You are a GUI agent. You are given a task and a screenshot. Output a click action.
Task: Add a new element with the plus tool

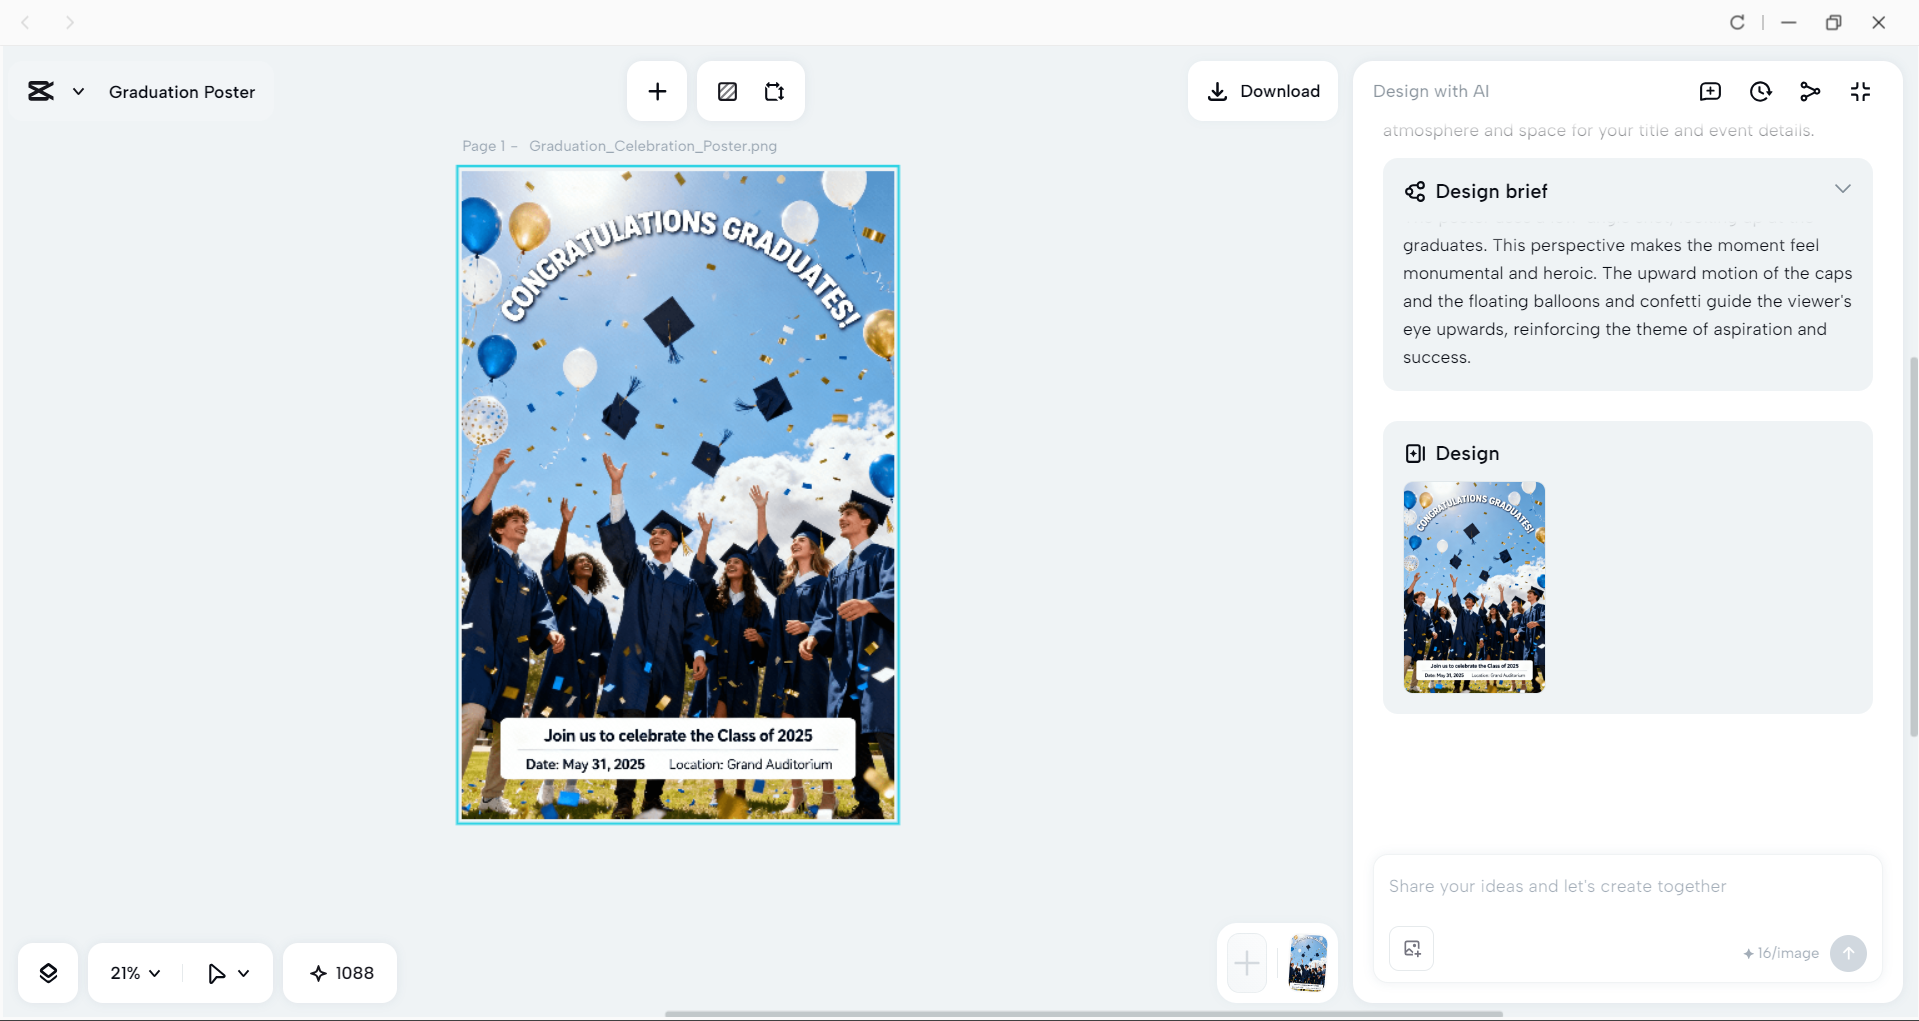tap(656, 91)
